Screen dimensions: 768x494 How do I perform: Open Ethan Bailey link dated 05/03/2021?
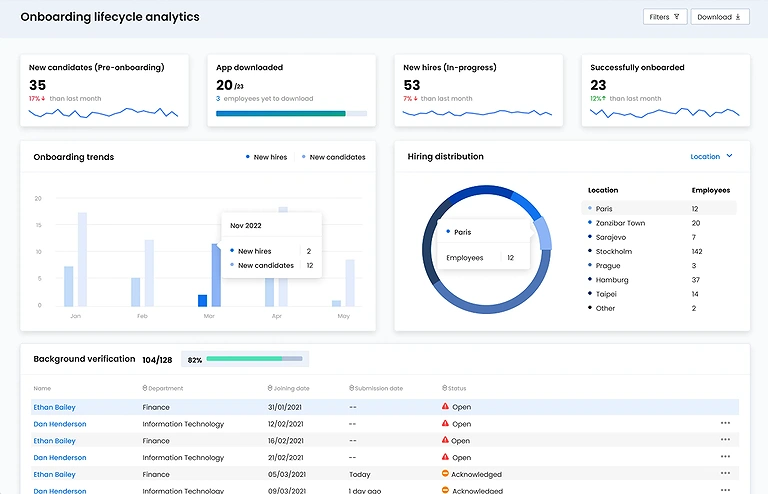[x=54, y=474]
